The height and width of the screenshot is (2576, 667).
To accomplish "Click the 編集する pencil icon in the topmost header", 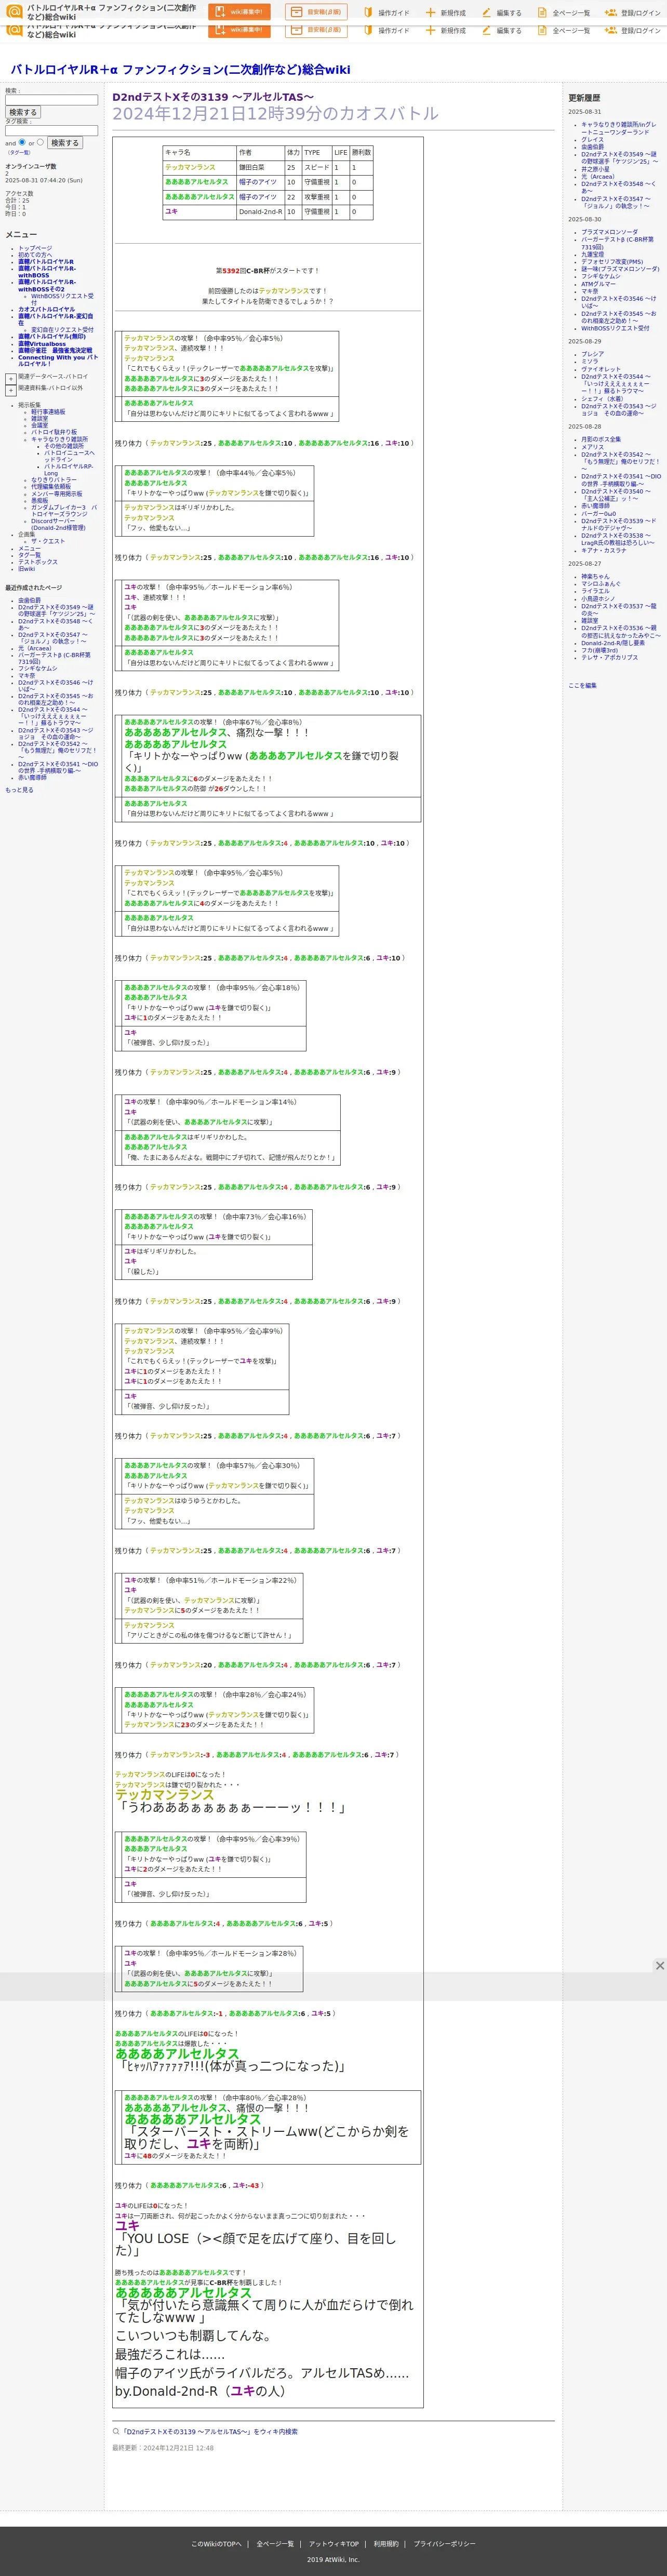I will tap(486, 13).
